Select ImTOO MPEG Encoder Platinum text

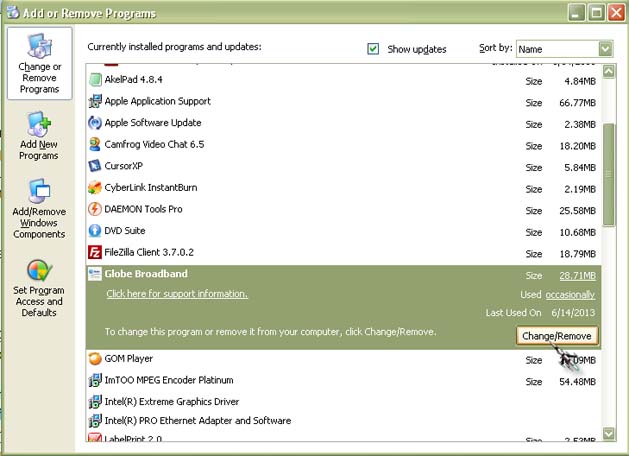pos(169,380)
